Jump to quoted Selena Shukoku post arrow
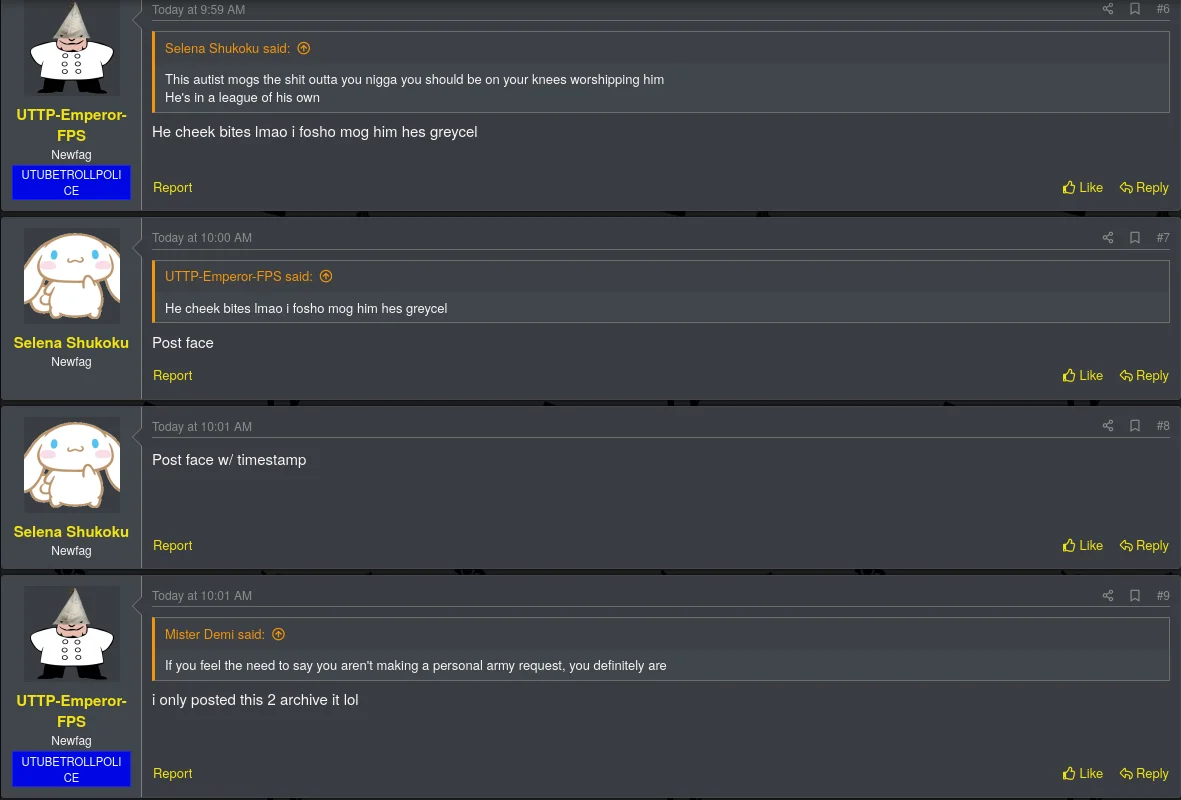1181x800 pixels. (x=304, y=48)
